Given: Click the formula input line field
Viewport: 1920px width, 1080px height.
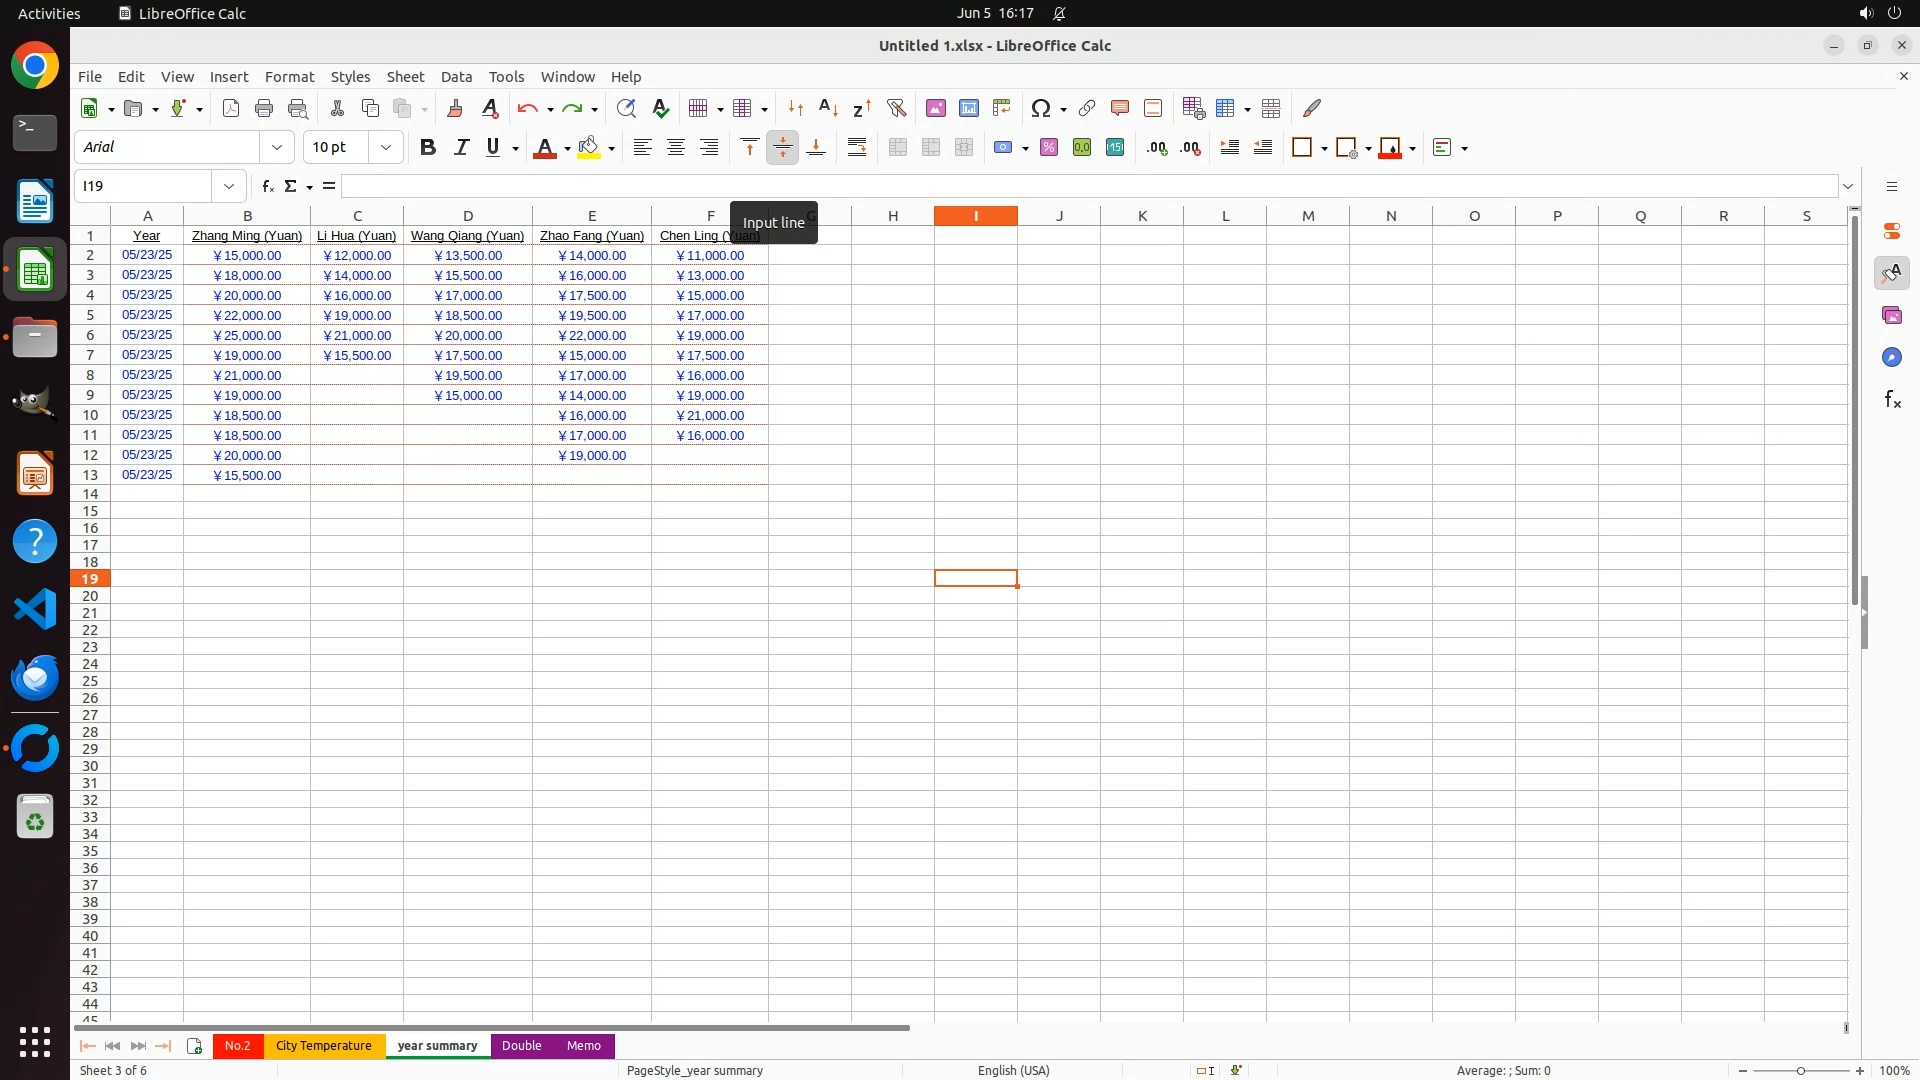Looking at the screenshot, I should click(x=1088, y=186).
